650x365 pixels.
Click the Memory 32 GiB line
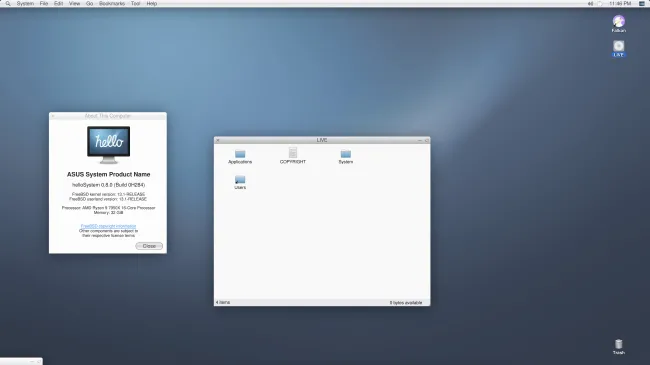coord(109,212)
